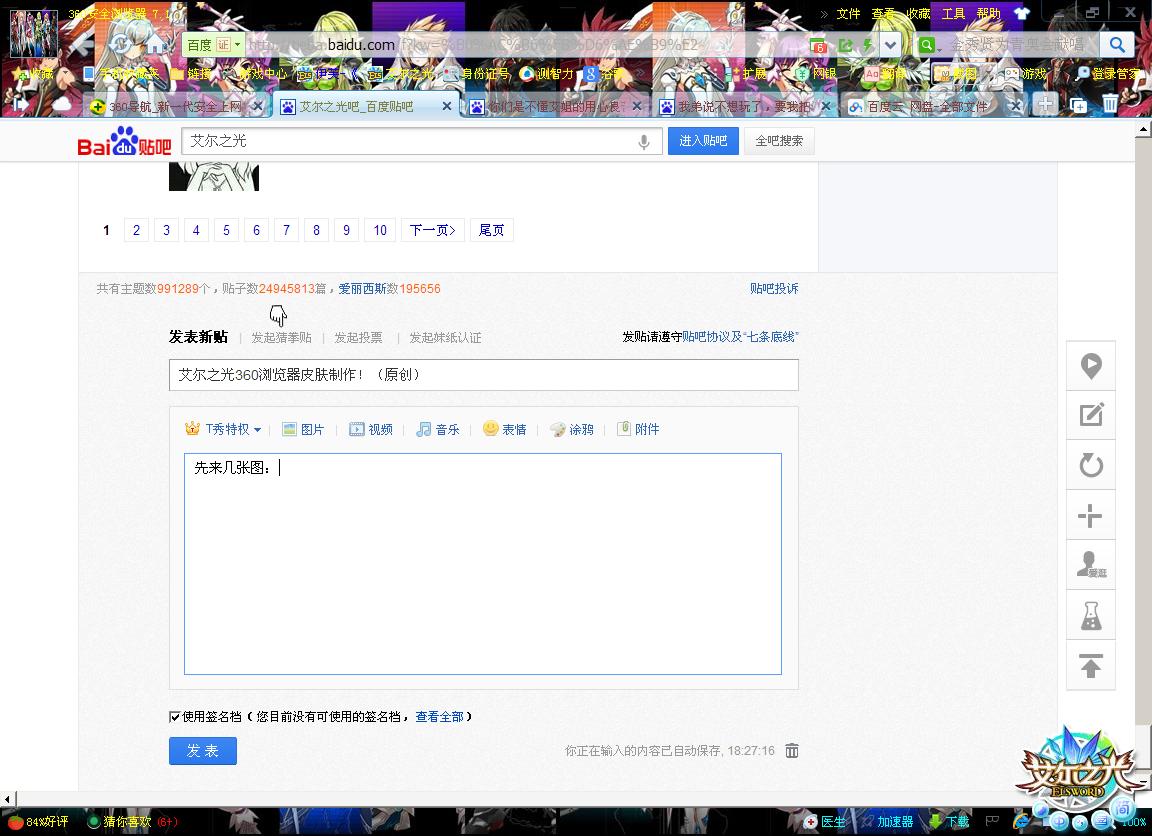Delete saved draft with trash icon
The height and width of the screenshot is (836, 1152).
[x=792, y=751]
